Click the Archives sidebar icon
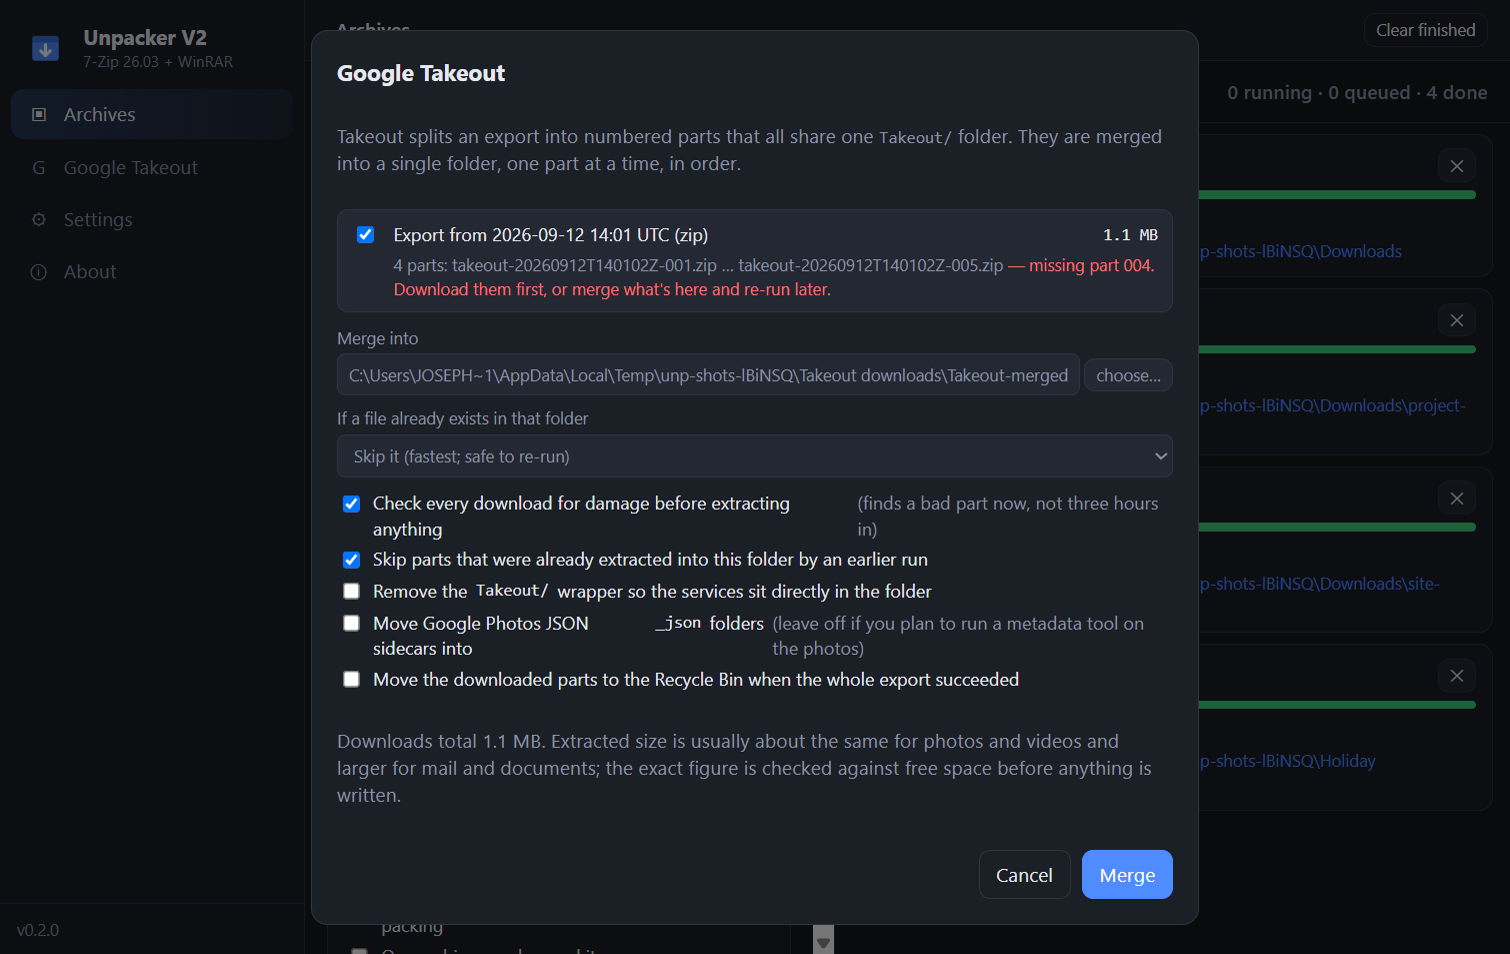Image resolution: width=1510 pixels, height=954 pixels. click(x=39, y=114)
